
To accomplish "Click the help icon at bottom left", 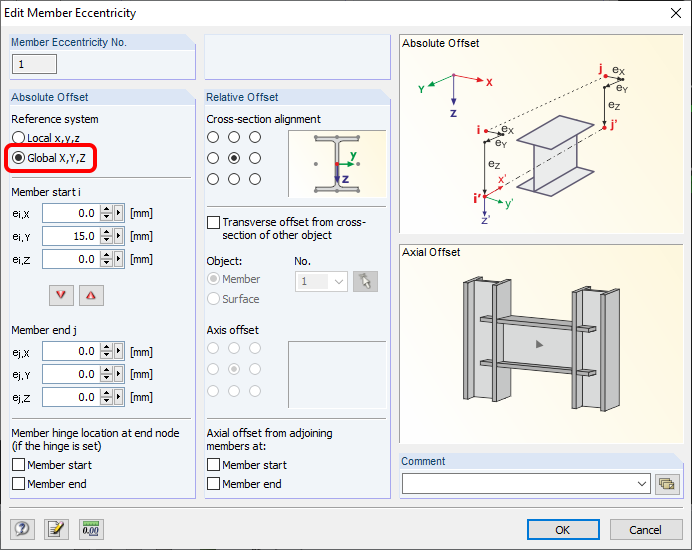I will (x=20, y=529).
